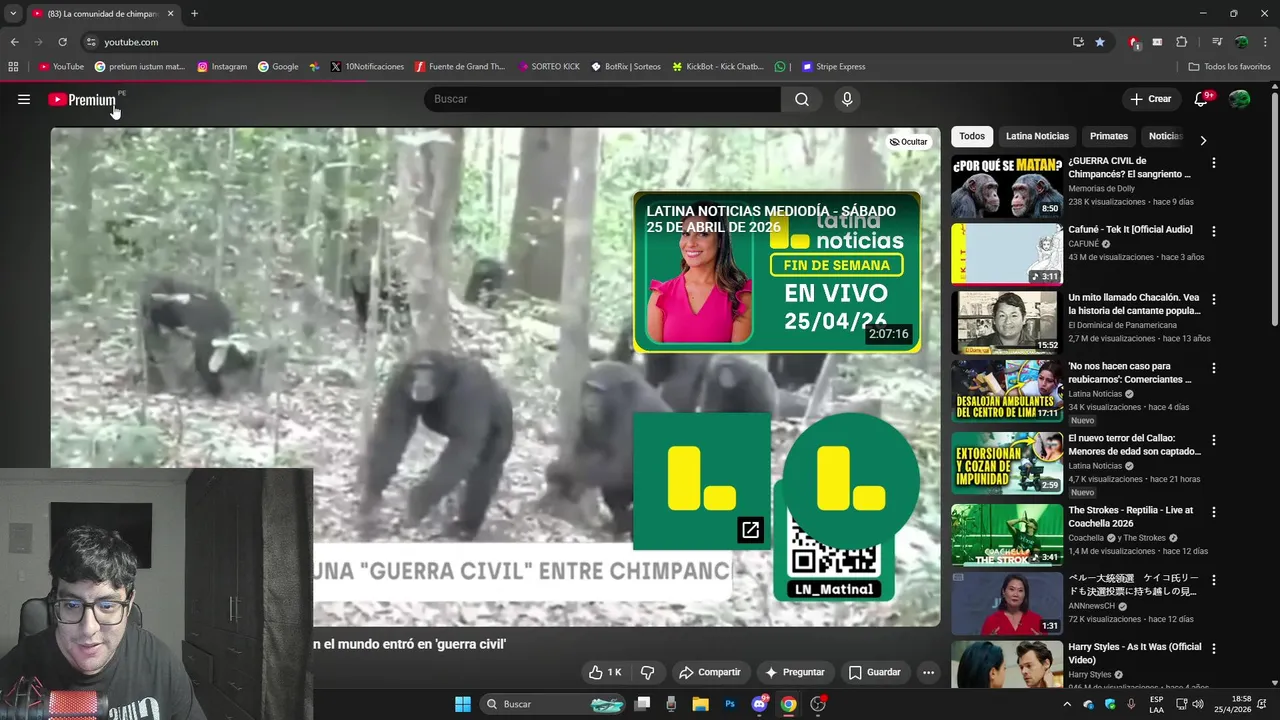Image resolution: width=1280 pixels, height=720 pixels.
Task: Open YouTube notifications bell
Action: pos(1202,99)
